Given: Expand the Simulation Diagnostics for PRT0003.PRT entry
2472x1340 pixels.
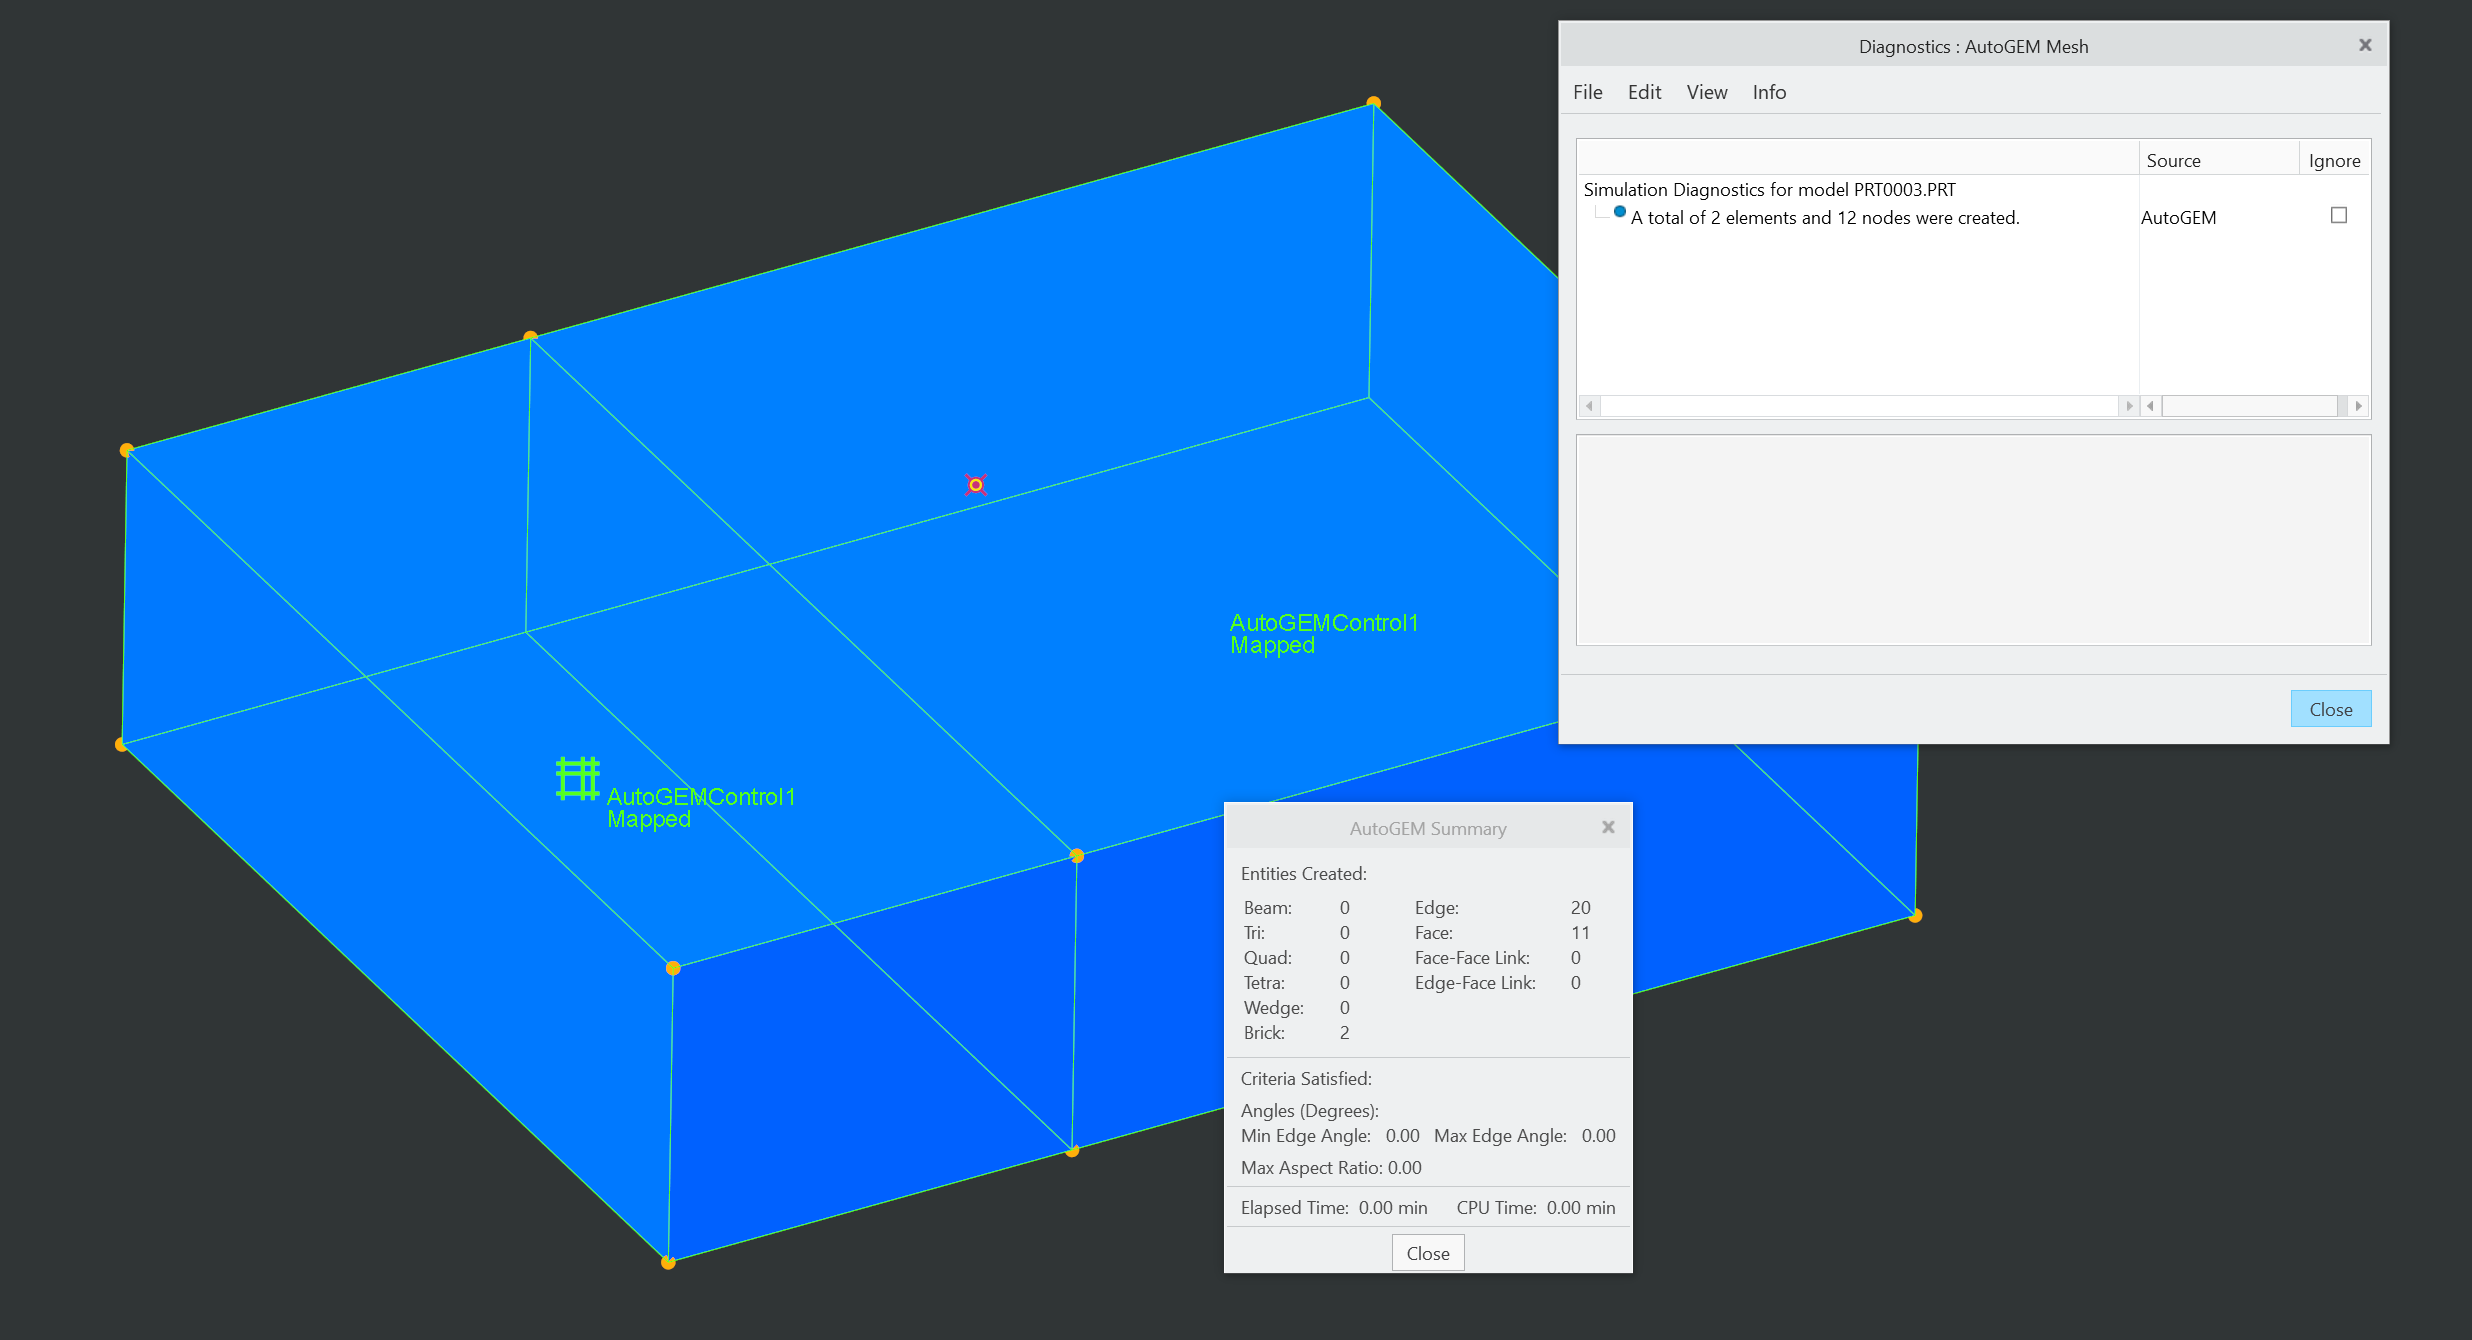Looking at the screenshot, I should pos(1770,189).
